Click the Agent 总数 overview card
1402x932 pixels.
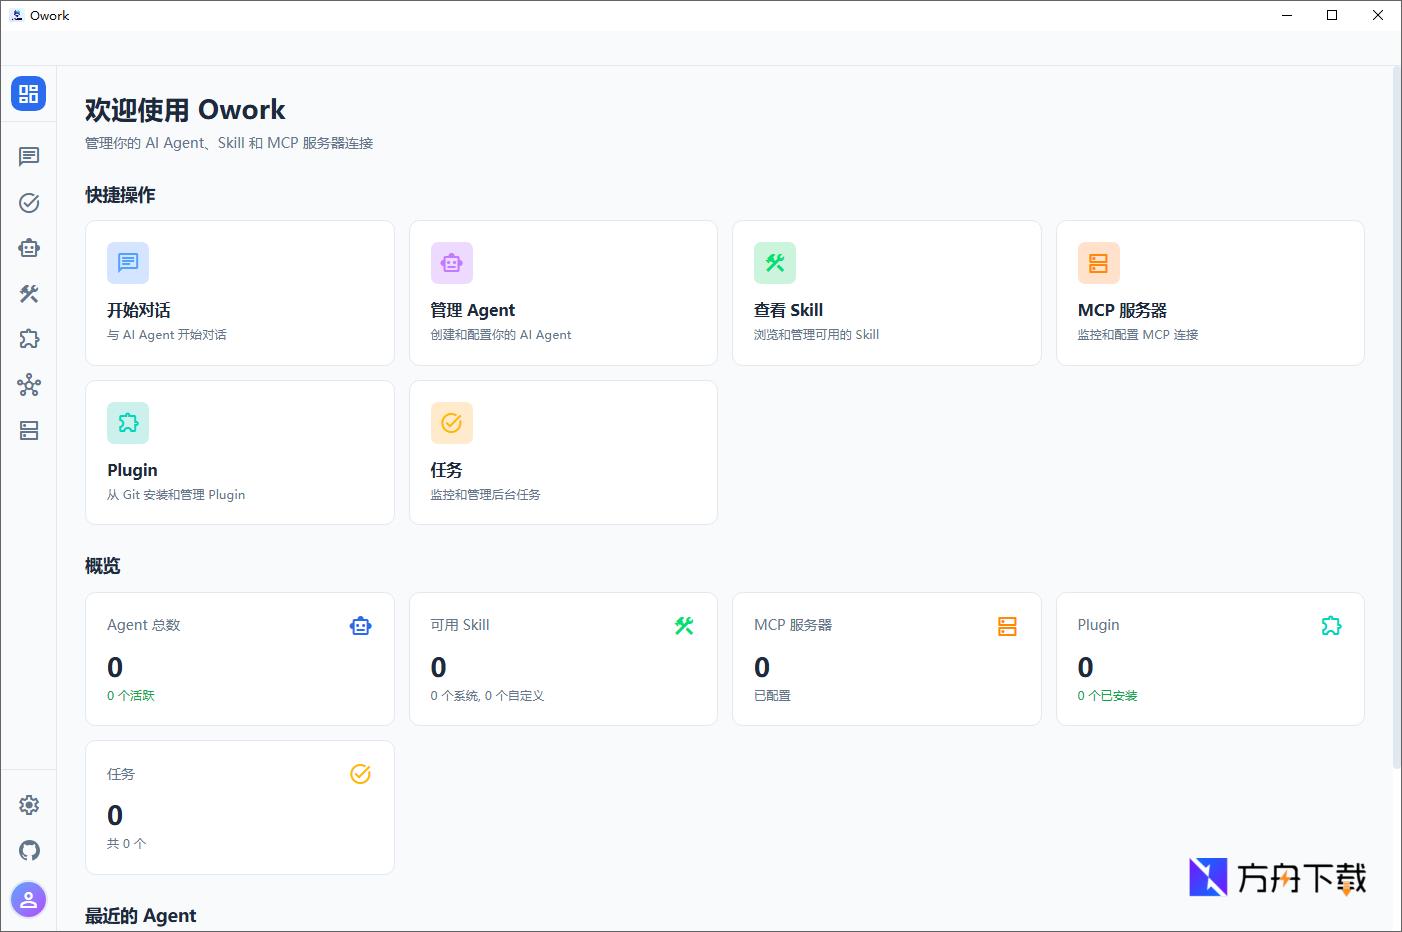240,659
